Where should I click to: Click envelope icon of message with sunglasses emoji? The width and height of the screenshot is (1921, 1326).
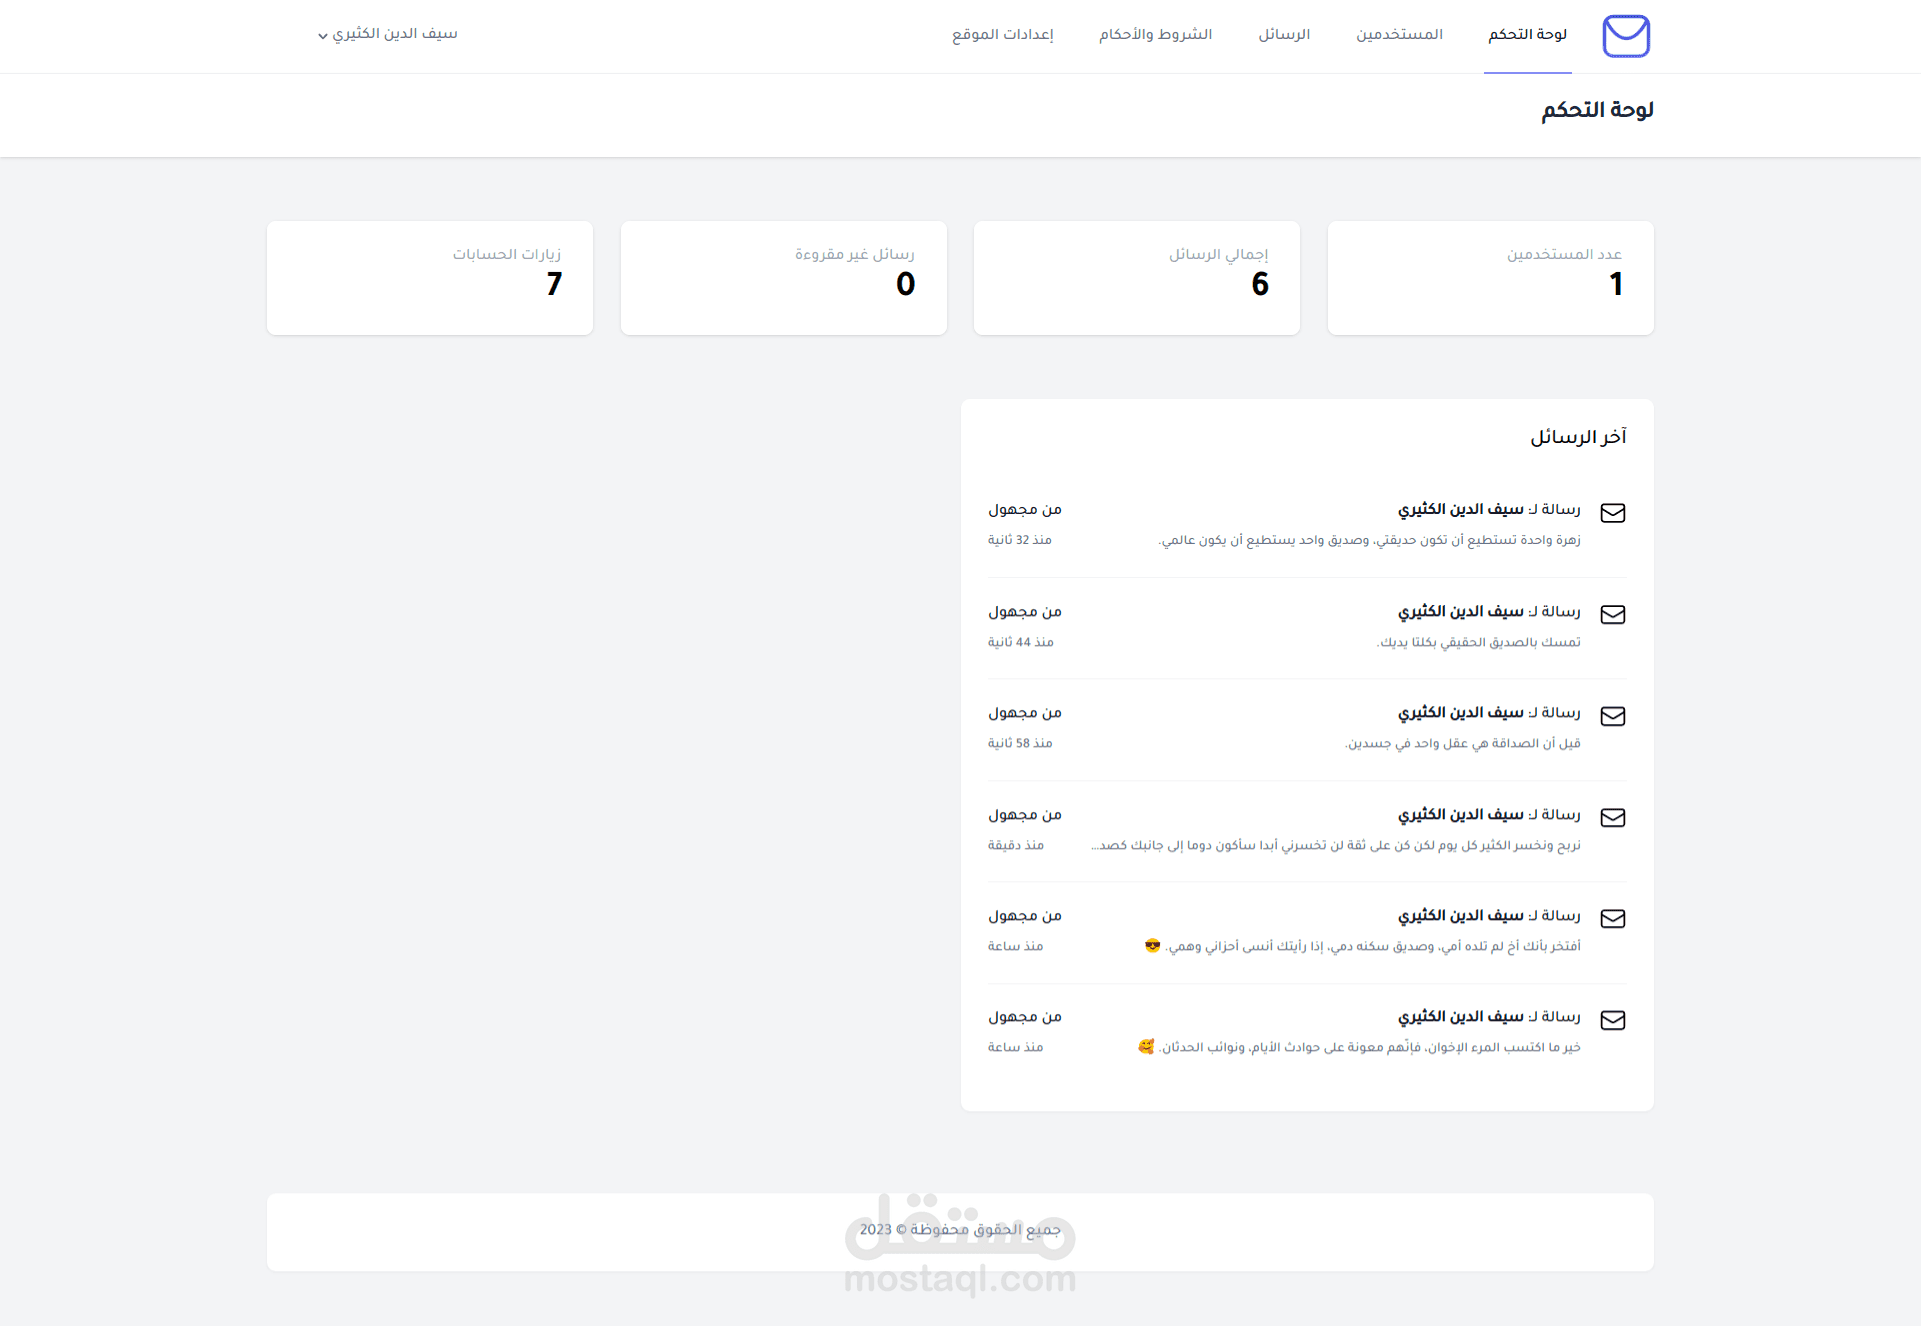tap(1612, 919)
